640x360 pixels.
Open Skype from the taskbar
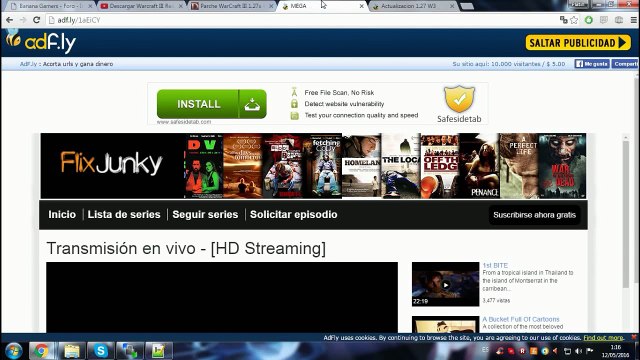(x=100, y=351)
